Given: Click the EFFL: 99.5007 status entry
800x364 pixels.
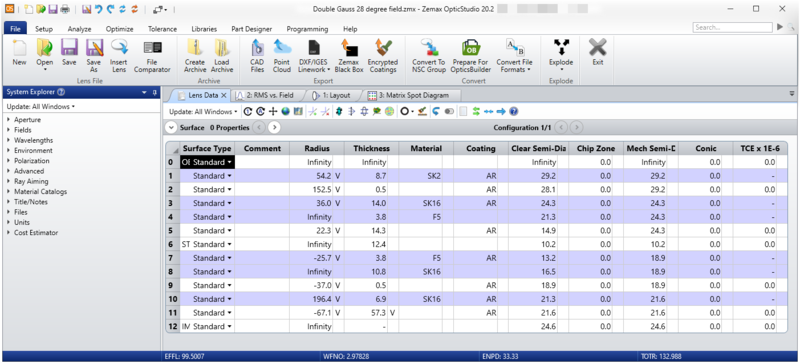Looking at the screenshot, I should [184, 357].
